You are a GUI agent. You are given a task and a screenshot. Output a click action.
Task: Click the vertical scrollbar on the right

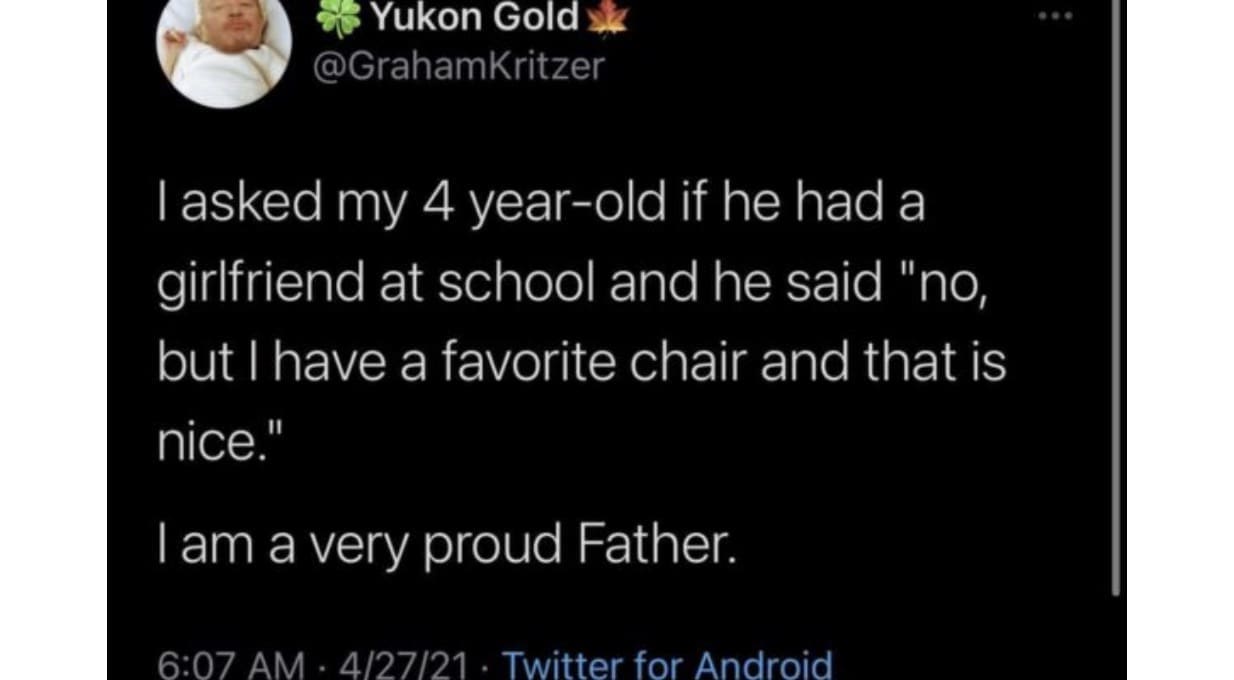point(1116,300)
